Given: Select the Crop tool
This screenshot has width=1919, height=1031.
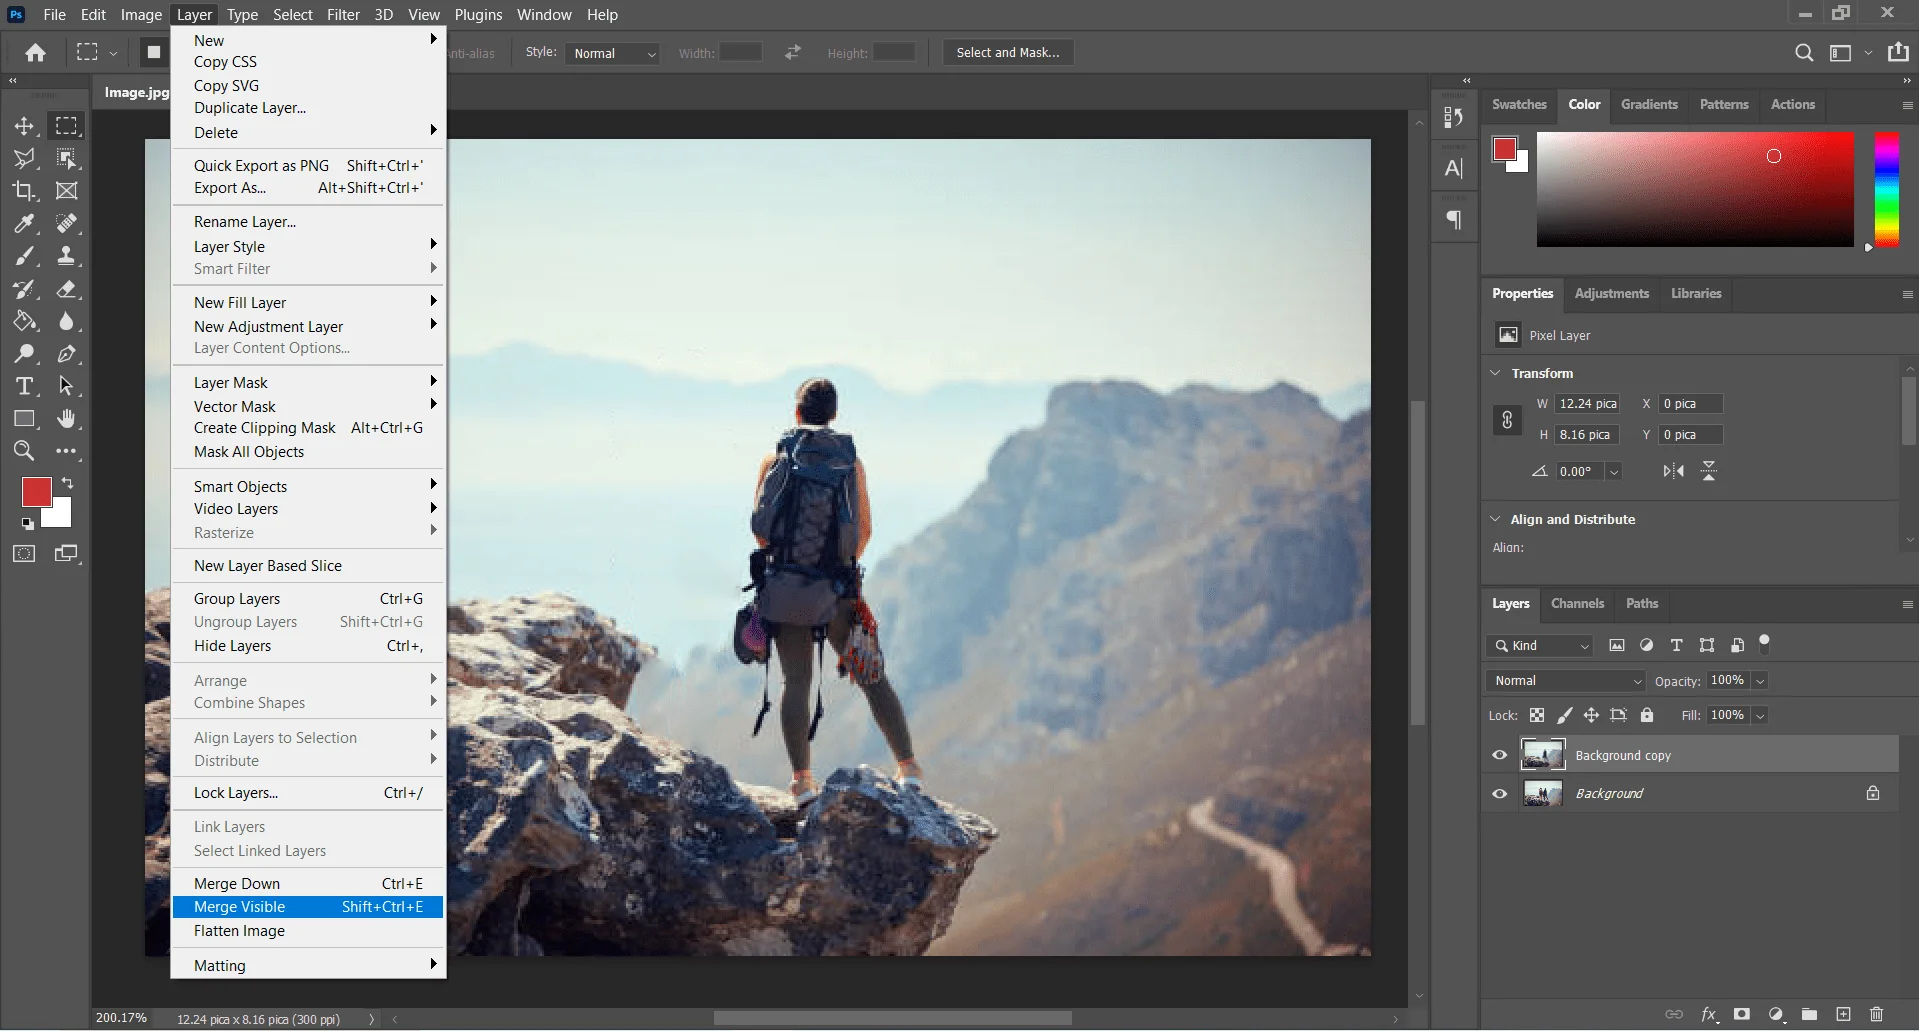Looking at the screenshot, I should 24,191.
